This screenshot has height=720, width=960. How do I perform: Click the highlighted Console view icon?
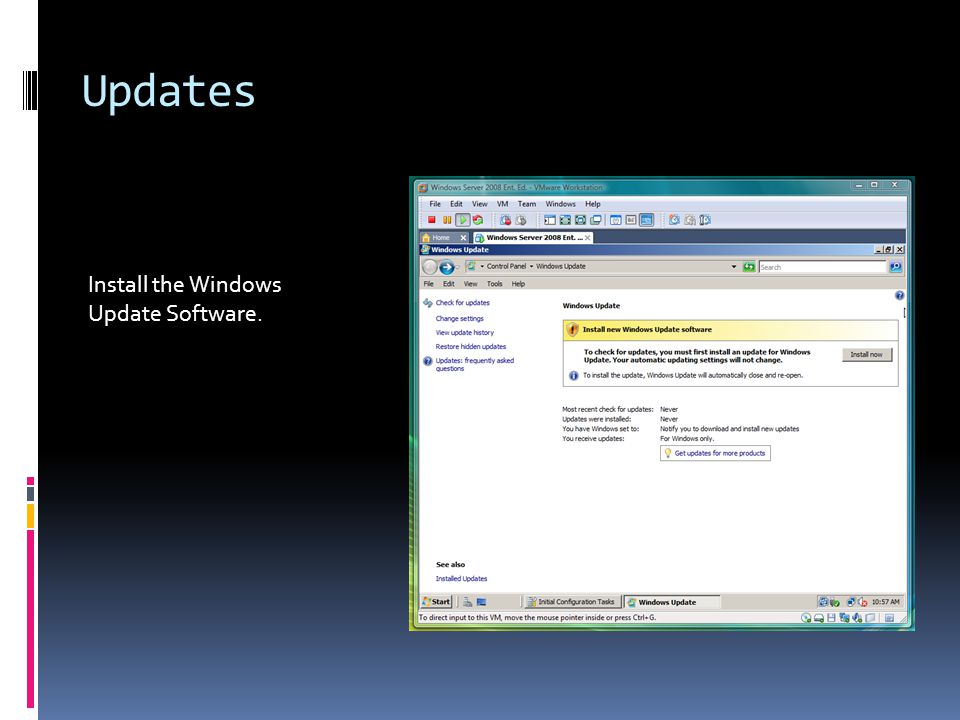(647, 220)
